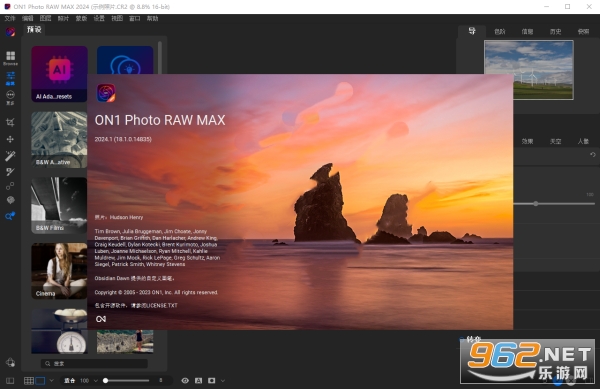Open the Help (帮助) menu
The width and height of the screenshot is (600, 389).
[x=152, y=18]
